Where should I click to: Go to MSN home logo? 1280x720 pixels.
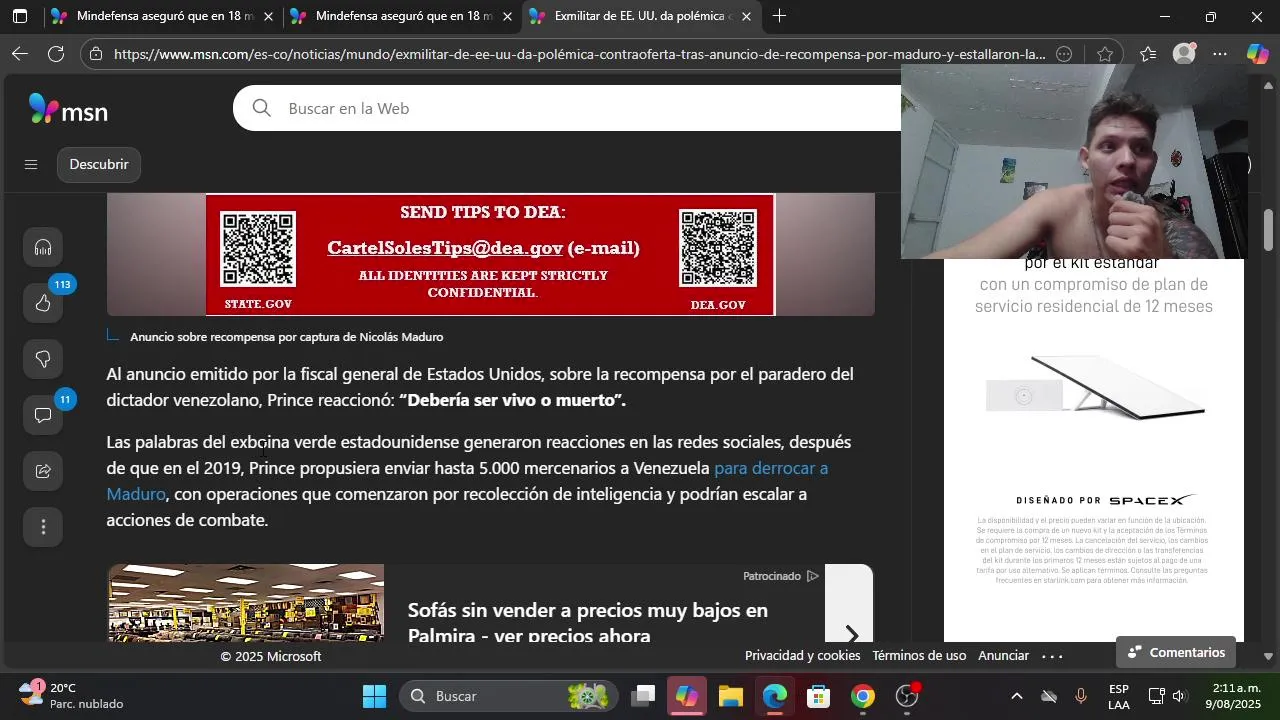[68, 109]
